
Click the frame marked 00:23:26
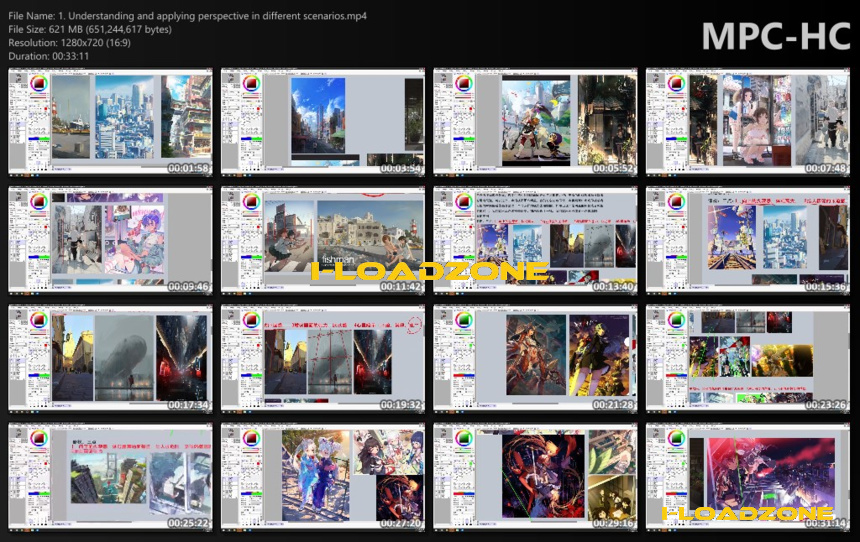[x=748, y=359]
